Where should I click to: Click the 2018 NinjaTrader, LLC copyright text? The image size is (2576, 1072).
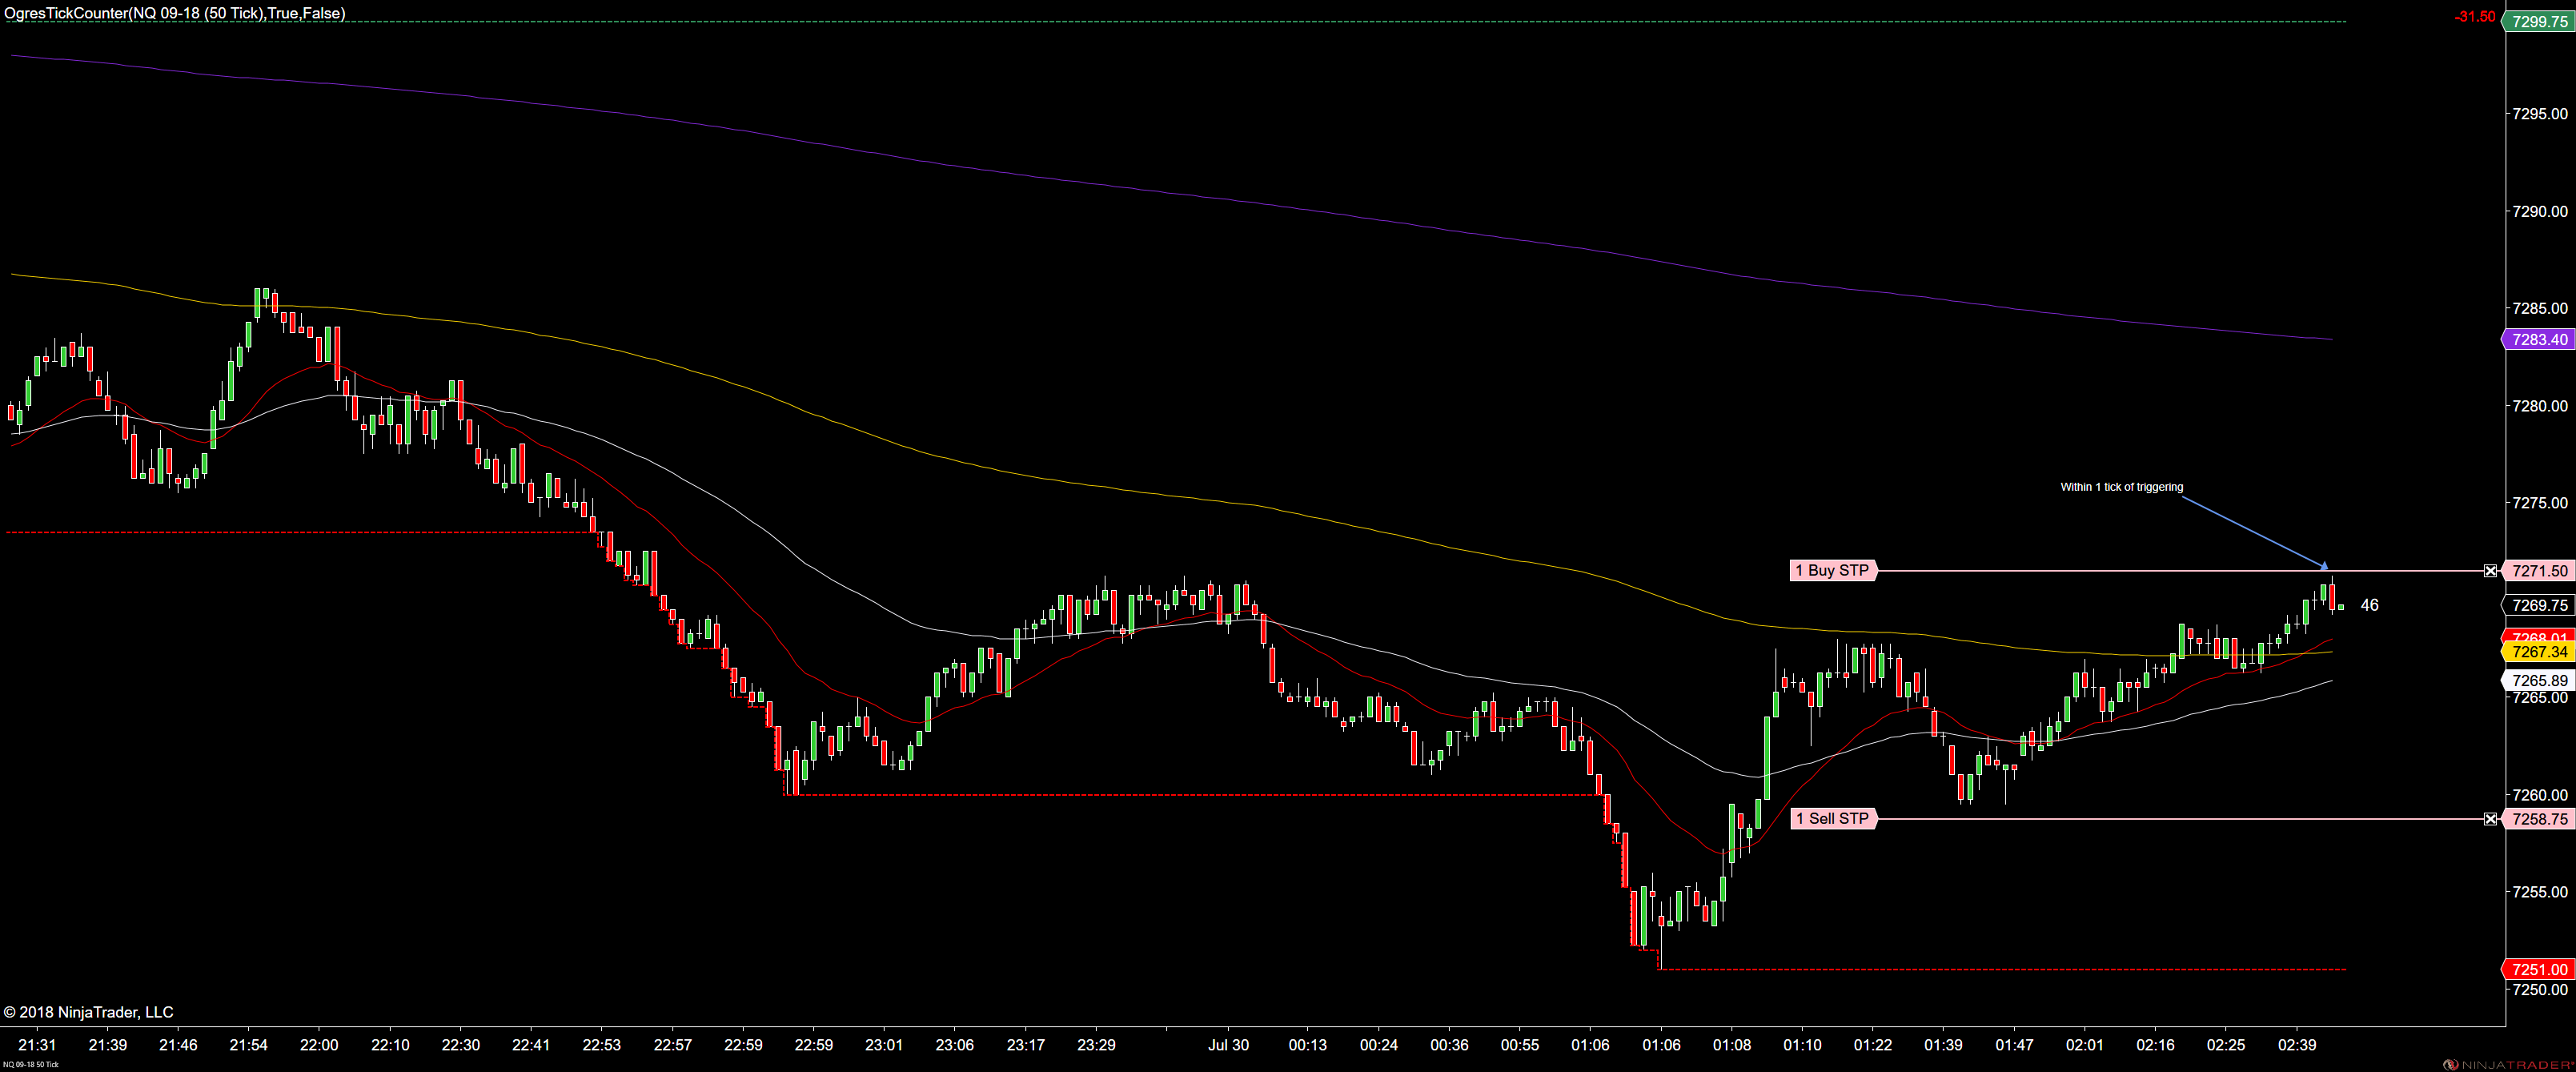(88, 1012)
